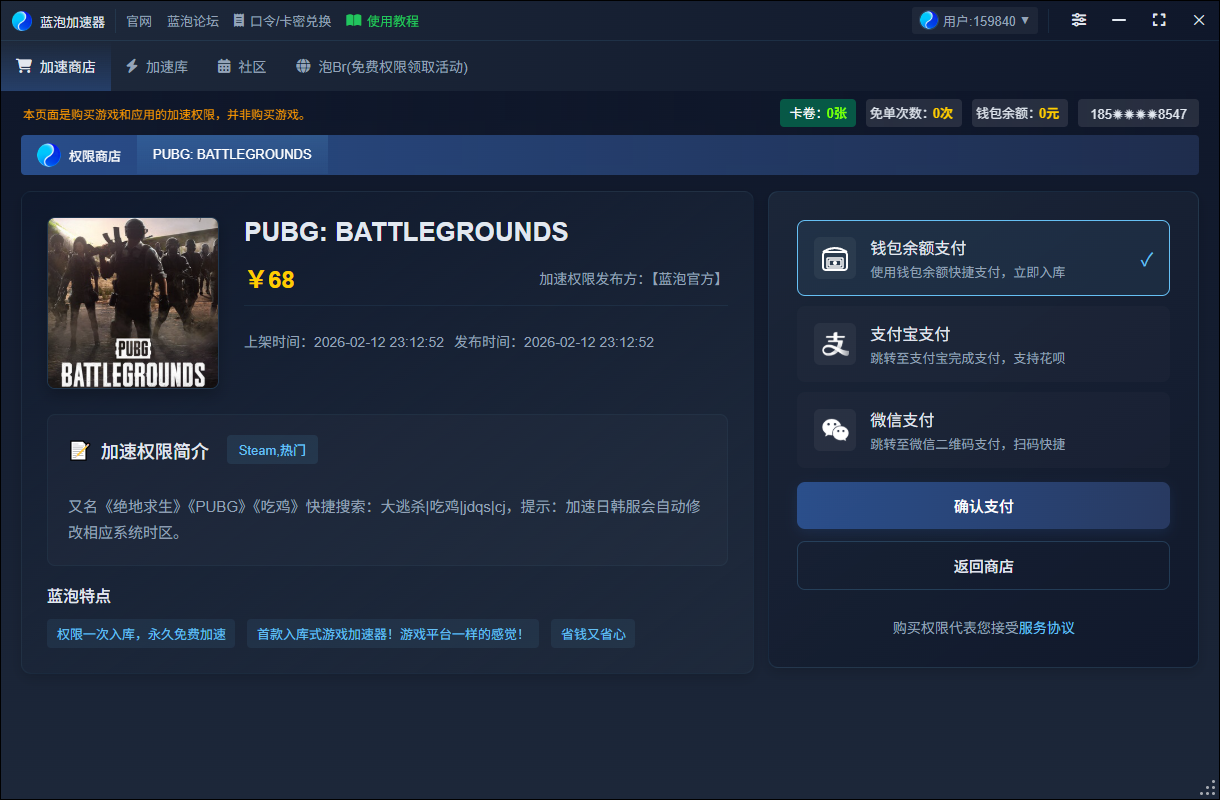Expand the 用户:159840 dropdown arrow
This screenshot has width=1220, height=800.
tap(1025, 21)
